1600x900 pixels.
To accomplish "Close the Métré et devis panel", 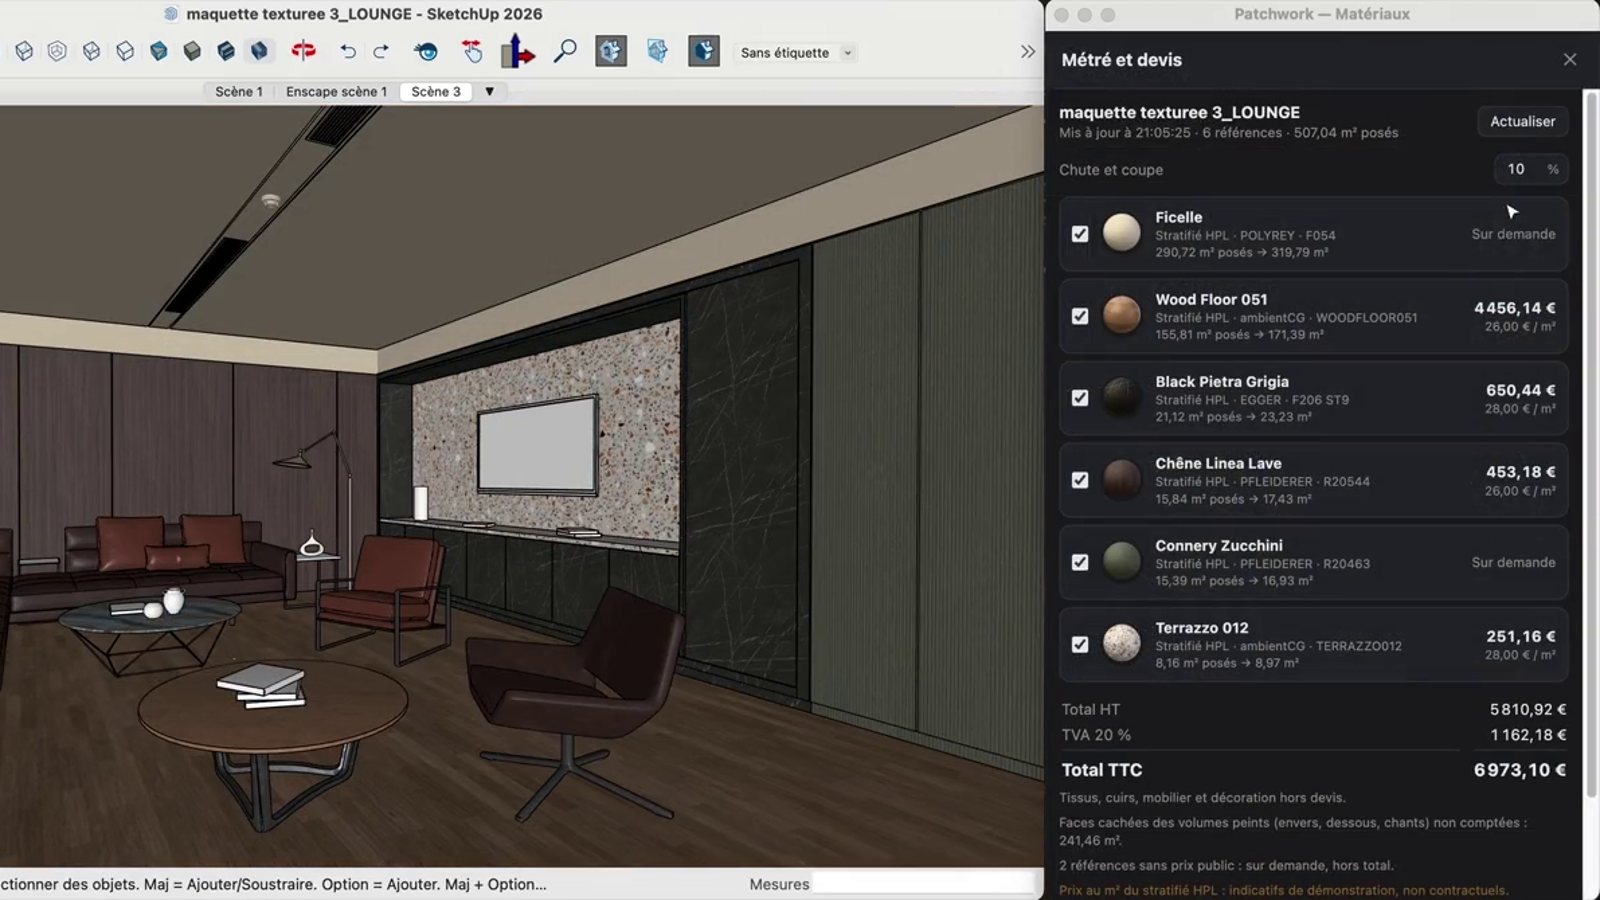I will (1570, 60).
